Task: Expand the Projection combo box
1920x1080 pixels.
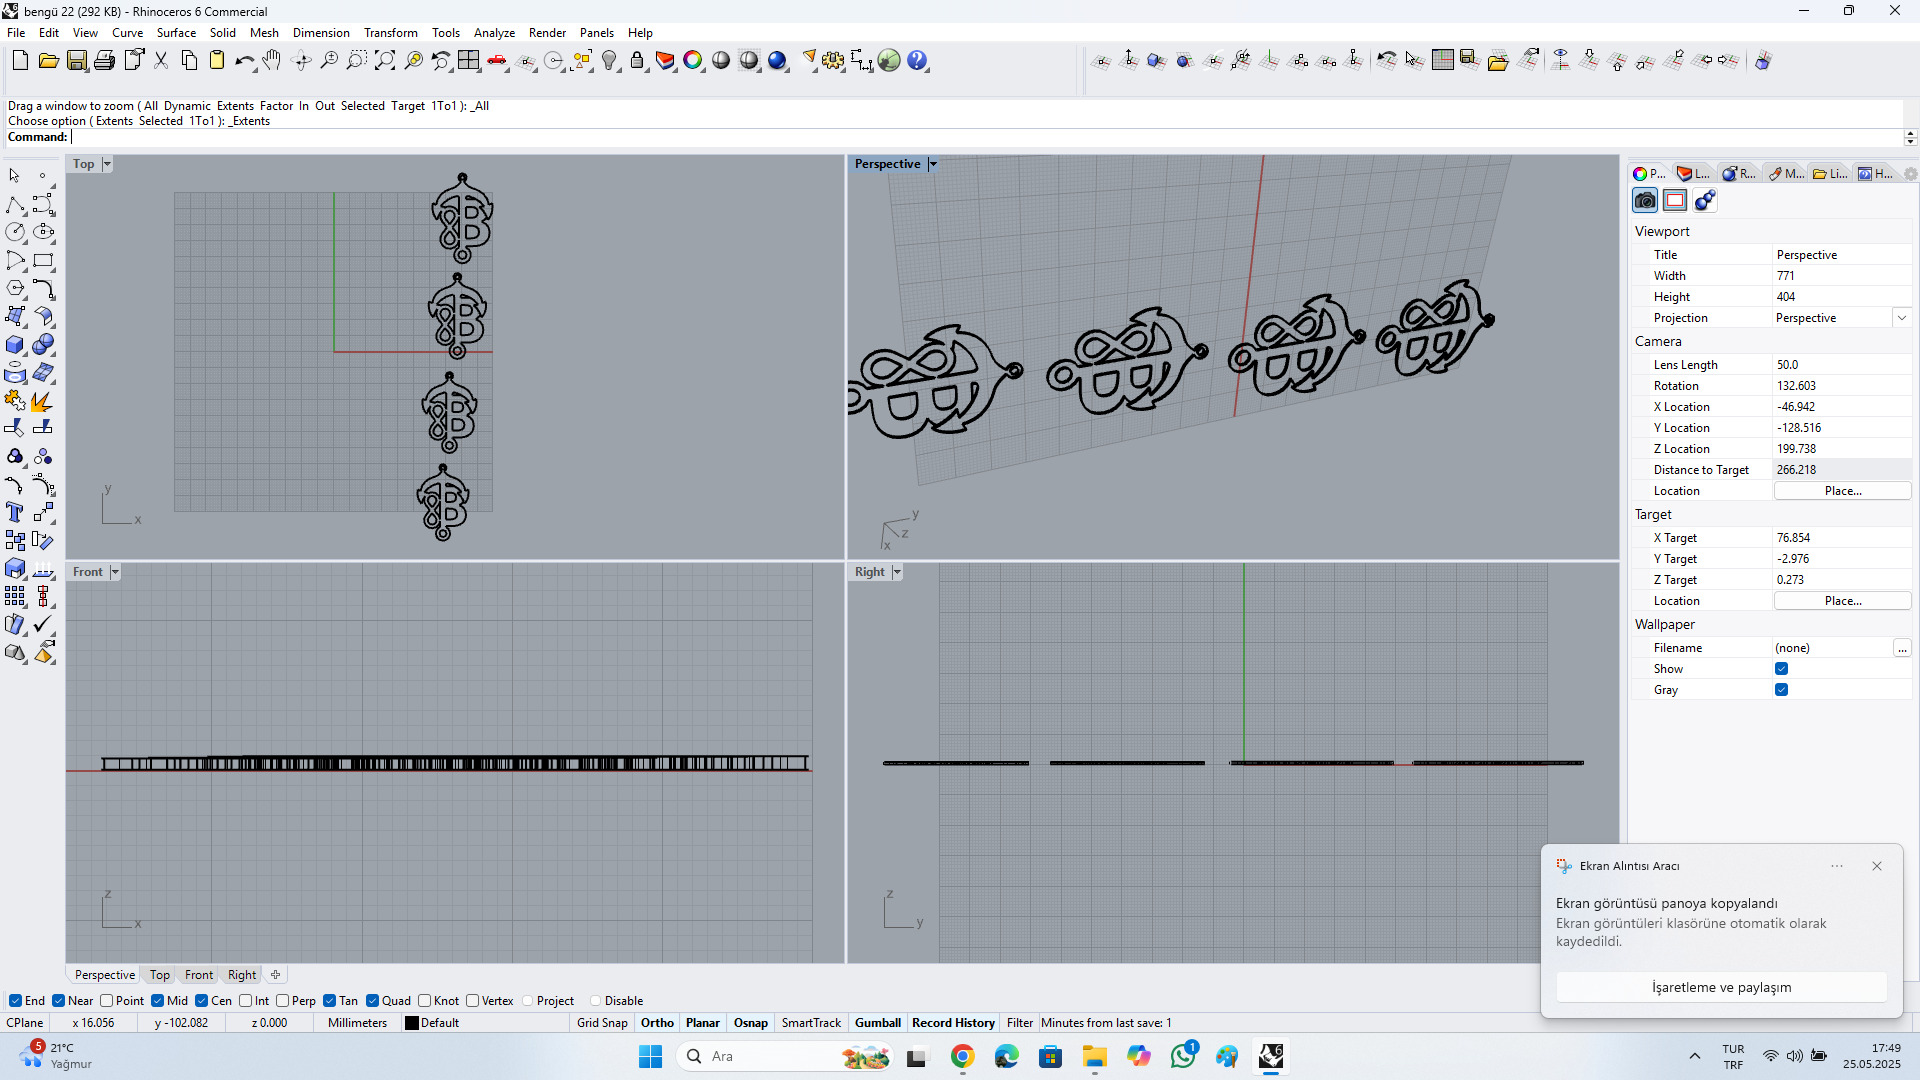Action: [x=1901, y=318]
